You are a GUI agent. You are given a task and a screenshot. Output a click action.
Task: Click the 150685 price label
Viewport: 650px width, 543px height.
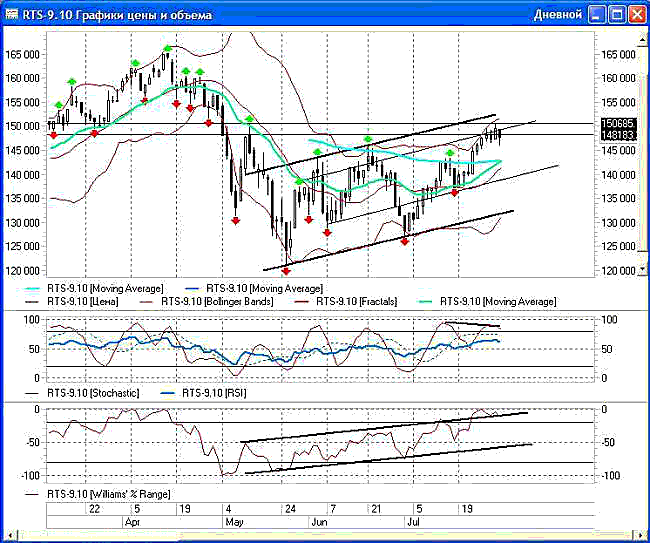pyautogui.click(x=618, y=123)
